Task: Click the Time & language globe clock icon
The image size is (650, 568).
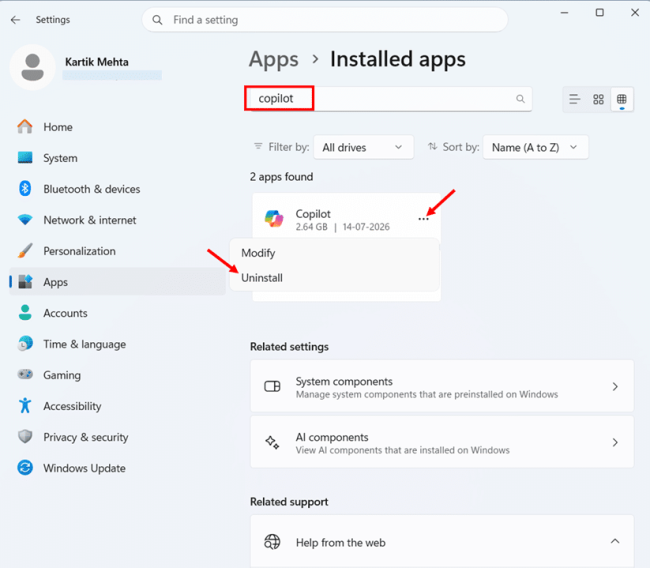Action: 25,344
